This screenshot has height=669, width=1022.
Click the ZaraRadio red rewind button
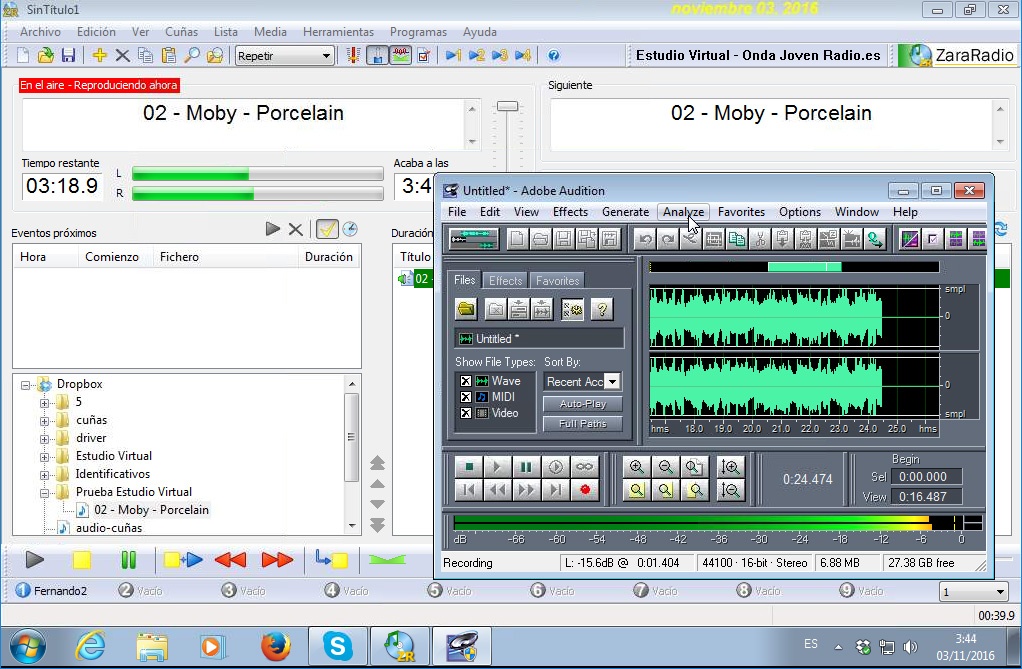[230, 559]
